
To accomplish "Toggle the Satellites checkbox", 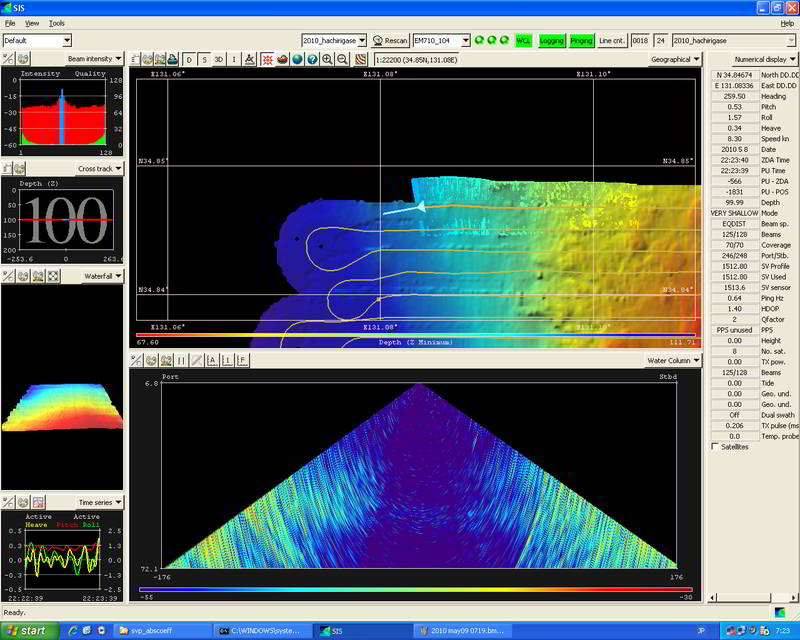I will 713,446.
